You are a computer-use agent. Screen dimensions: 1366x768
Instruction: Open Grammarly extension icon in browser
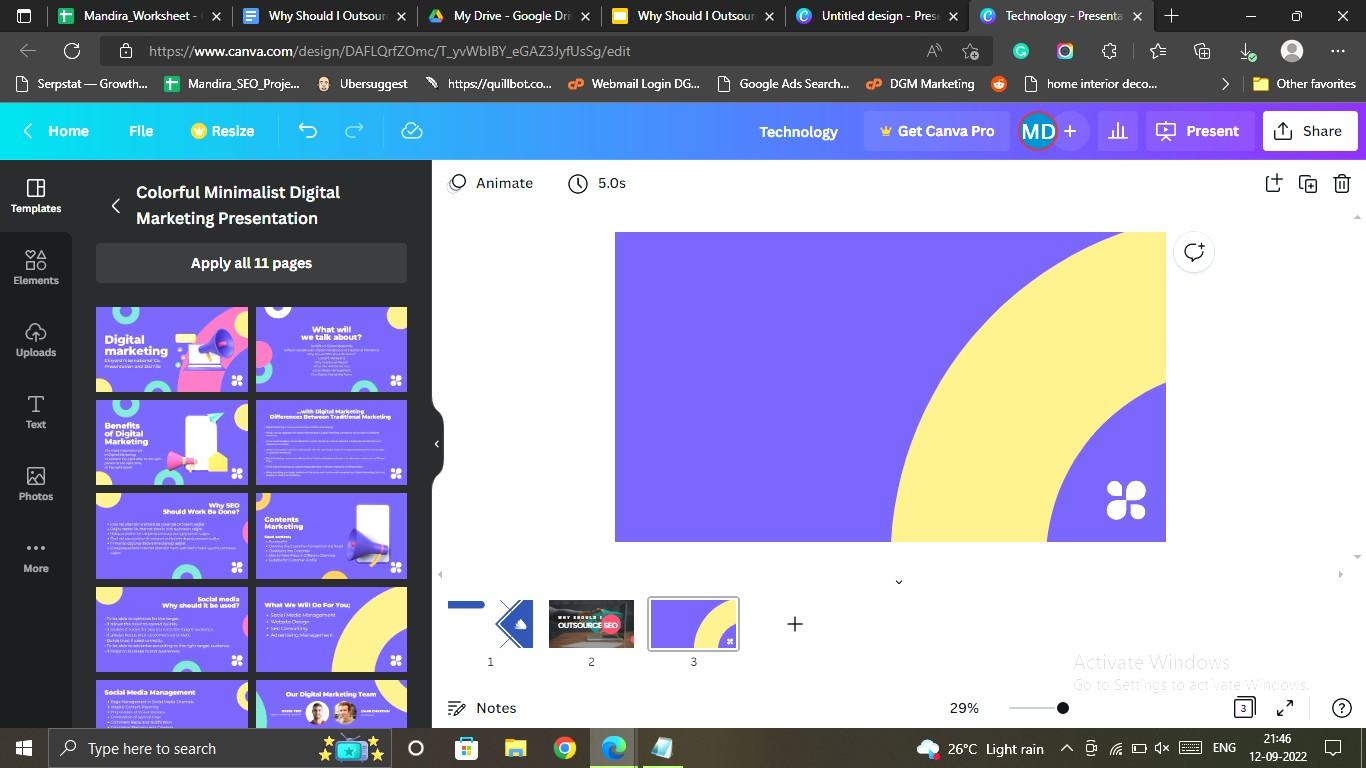1021,51
